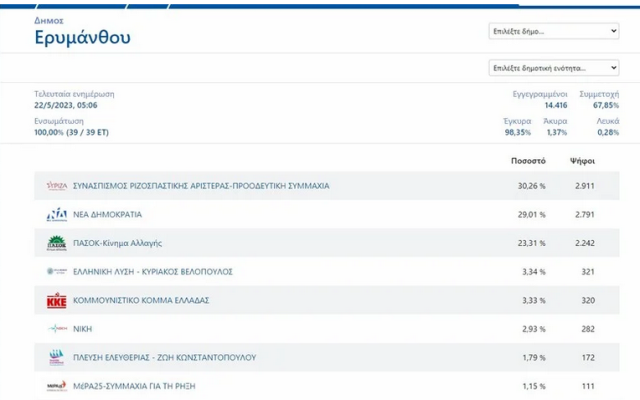This screenshot has height=400, width=640.
Task: Click the '1,37%' invalid votes value
Action: pos(557,132)
